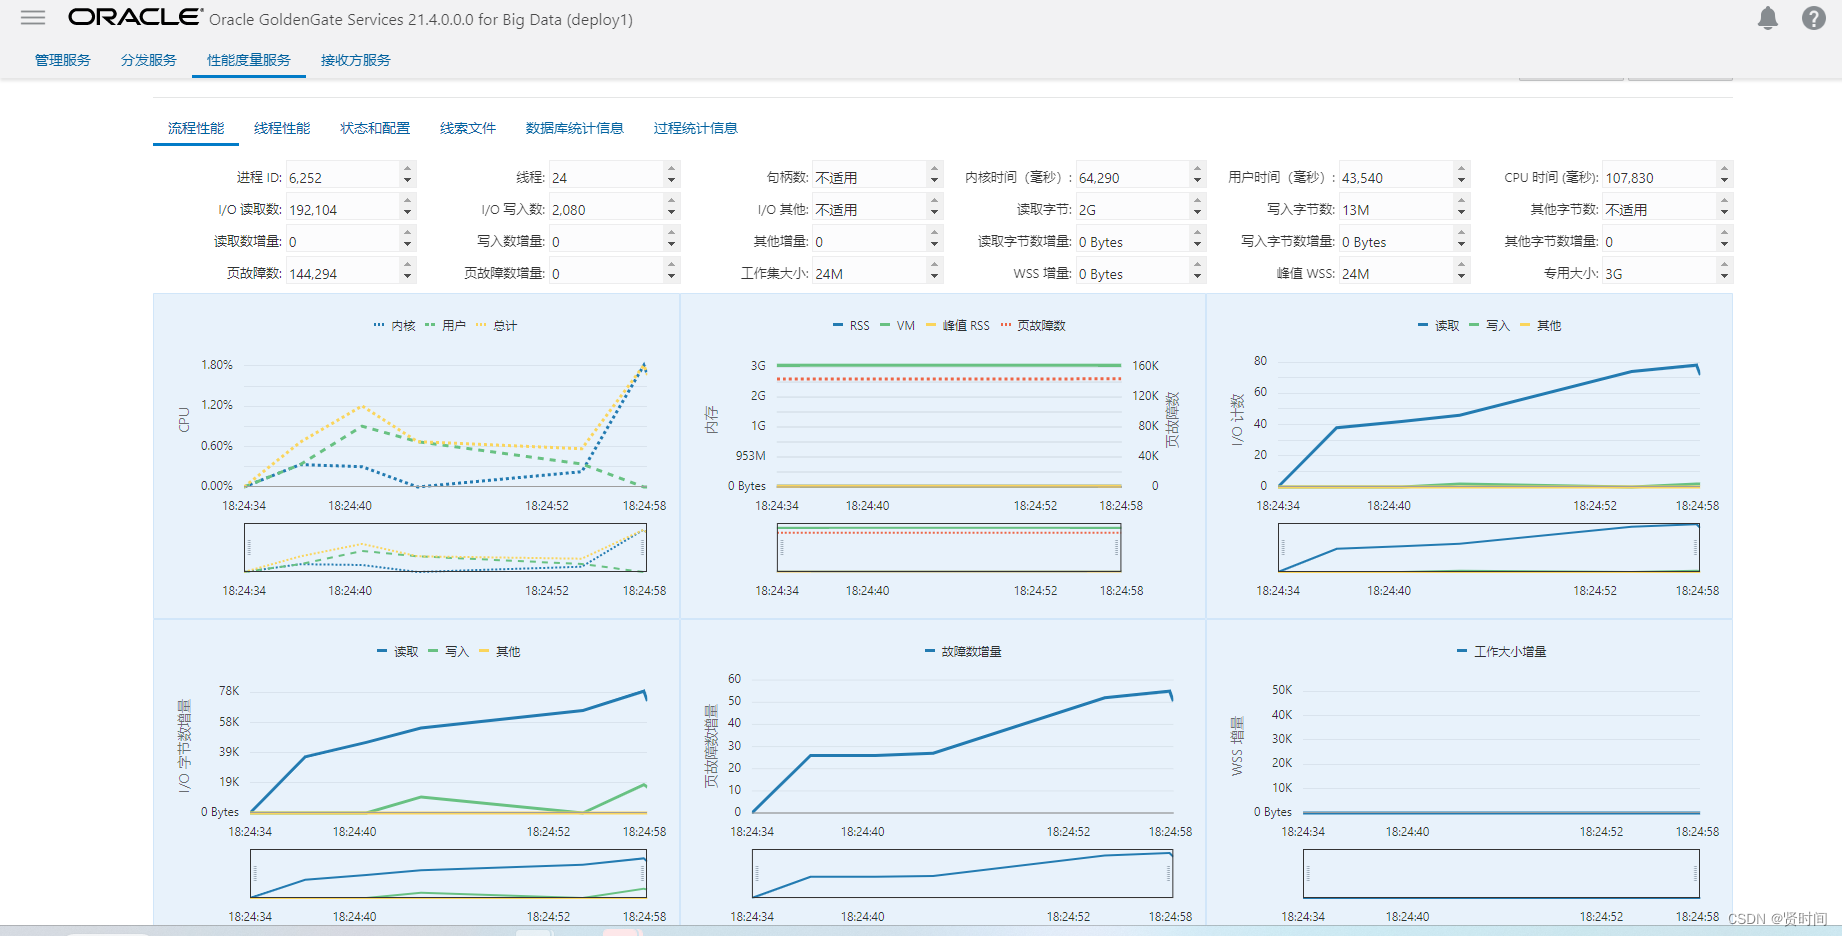1842x936 pixels.
Task: Open the 分发服务 top navigation tab
Action: [149, 60]
